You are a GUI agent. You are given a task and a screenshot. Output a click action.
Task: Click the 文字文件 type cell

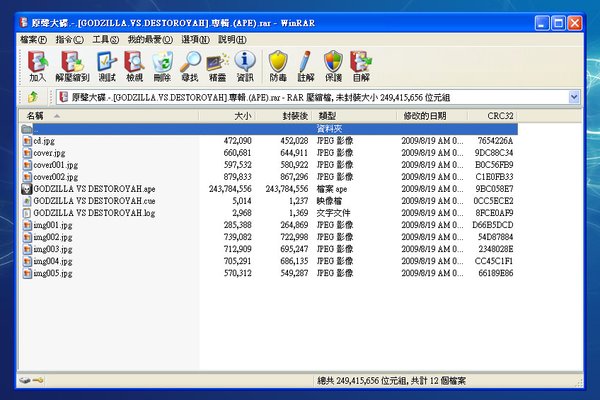click(333, 213)
